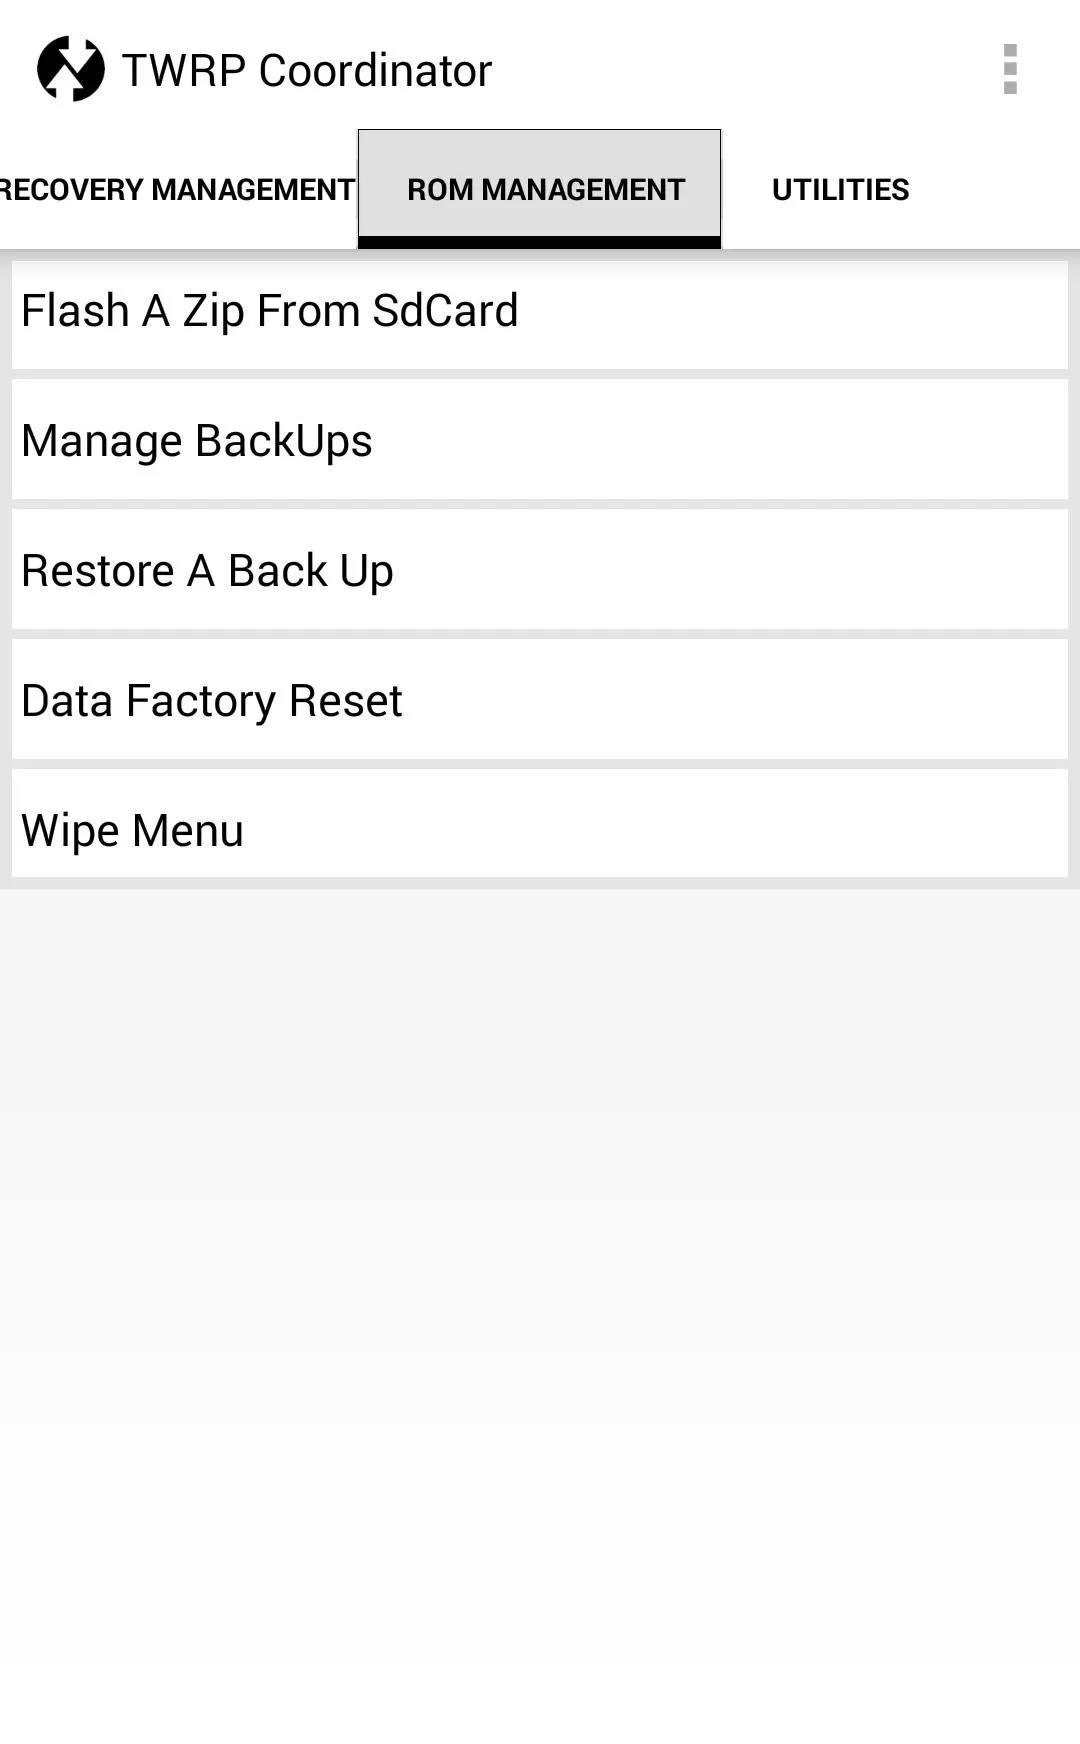This screenshot has height=1744, width=1080.
Task: Select Restore A Back Up
Action: coord(540,570)
